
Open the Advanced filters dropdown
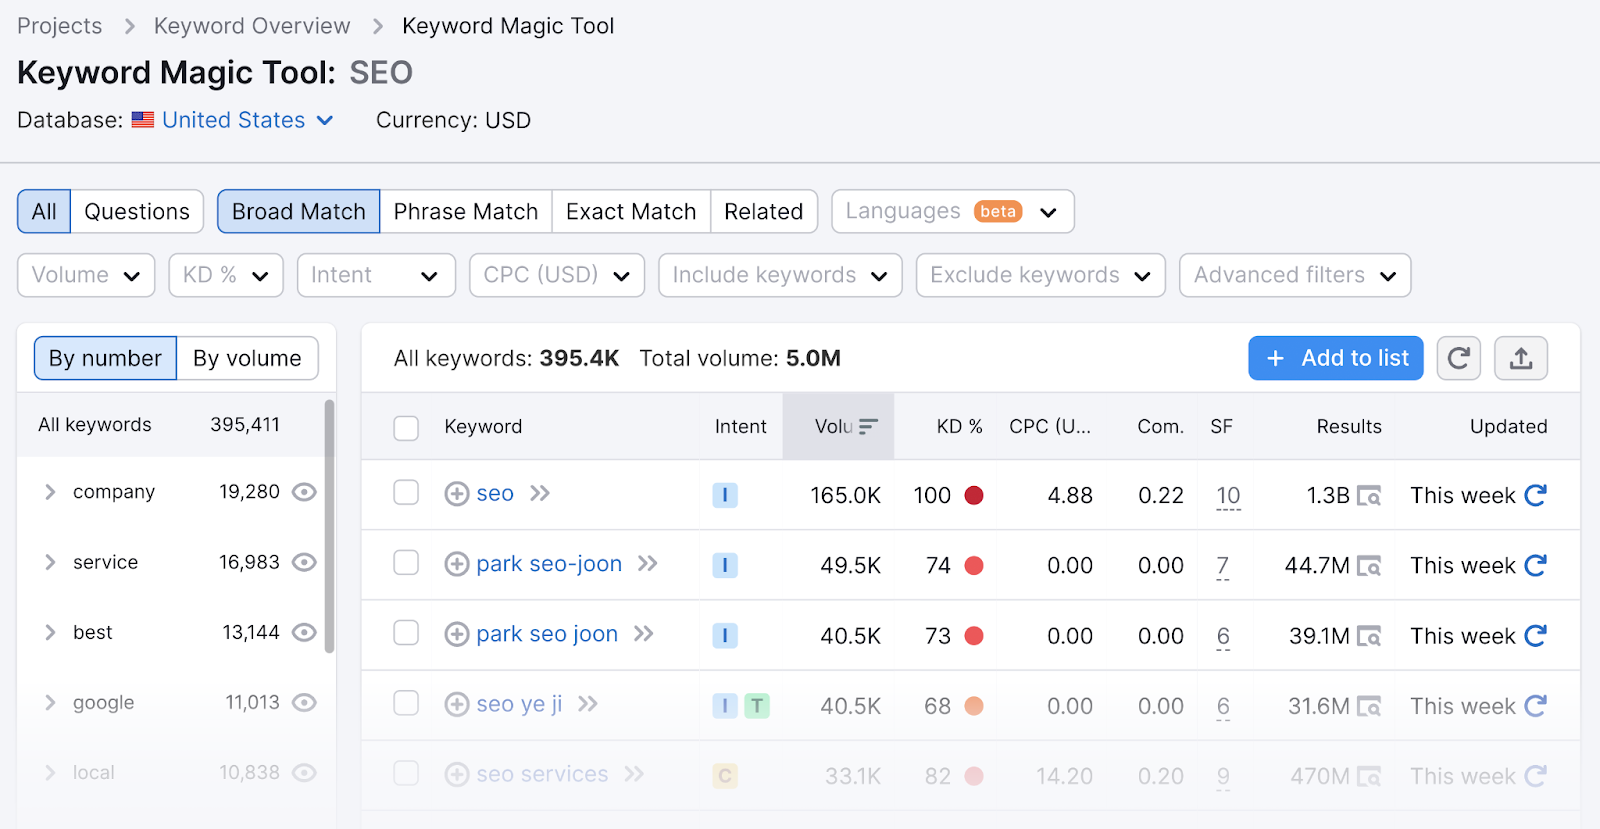click(1295, 275)
